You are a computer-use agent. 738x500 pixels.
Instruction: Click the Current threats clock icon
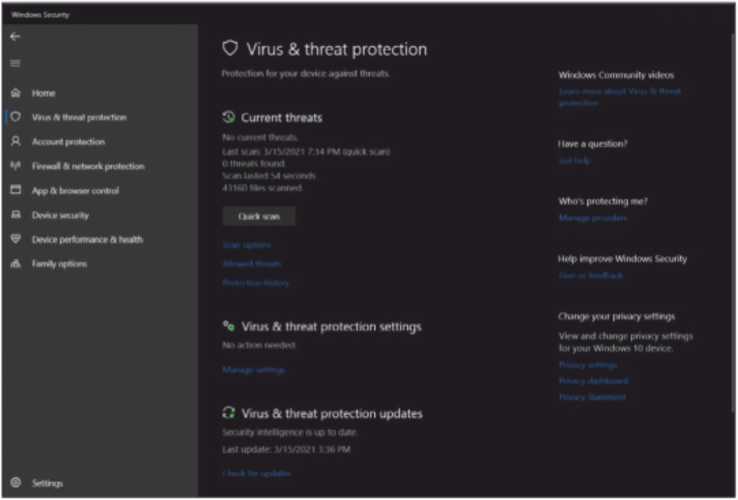click(x=229, y=117)
